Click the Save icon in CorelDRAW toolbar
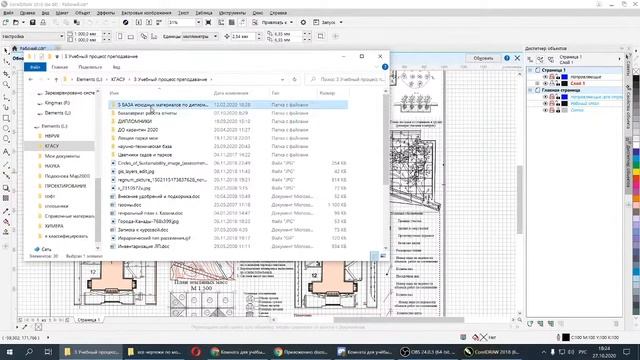 [33, 22]
